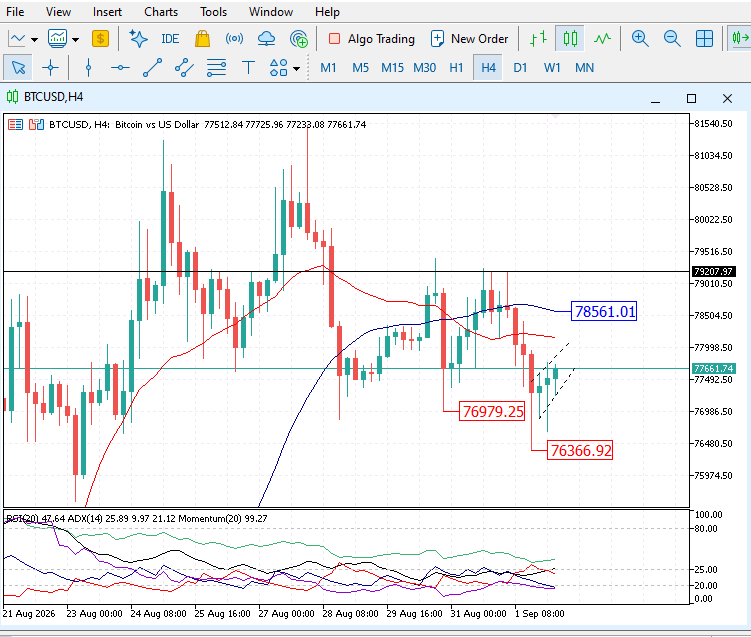Switch to D1 timeframe
This screenshot has width=751, height=637.
click(520, 68)
